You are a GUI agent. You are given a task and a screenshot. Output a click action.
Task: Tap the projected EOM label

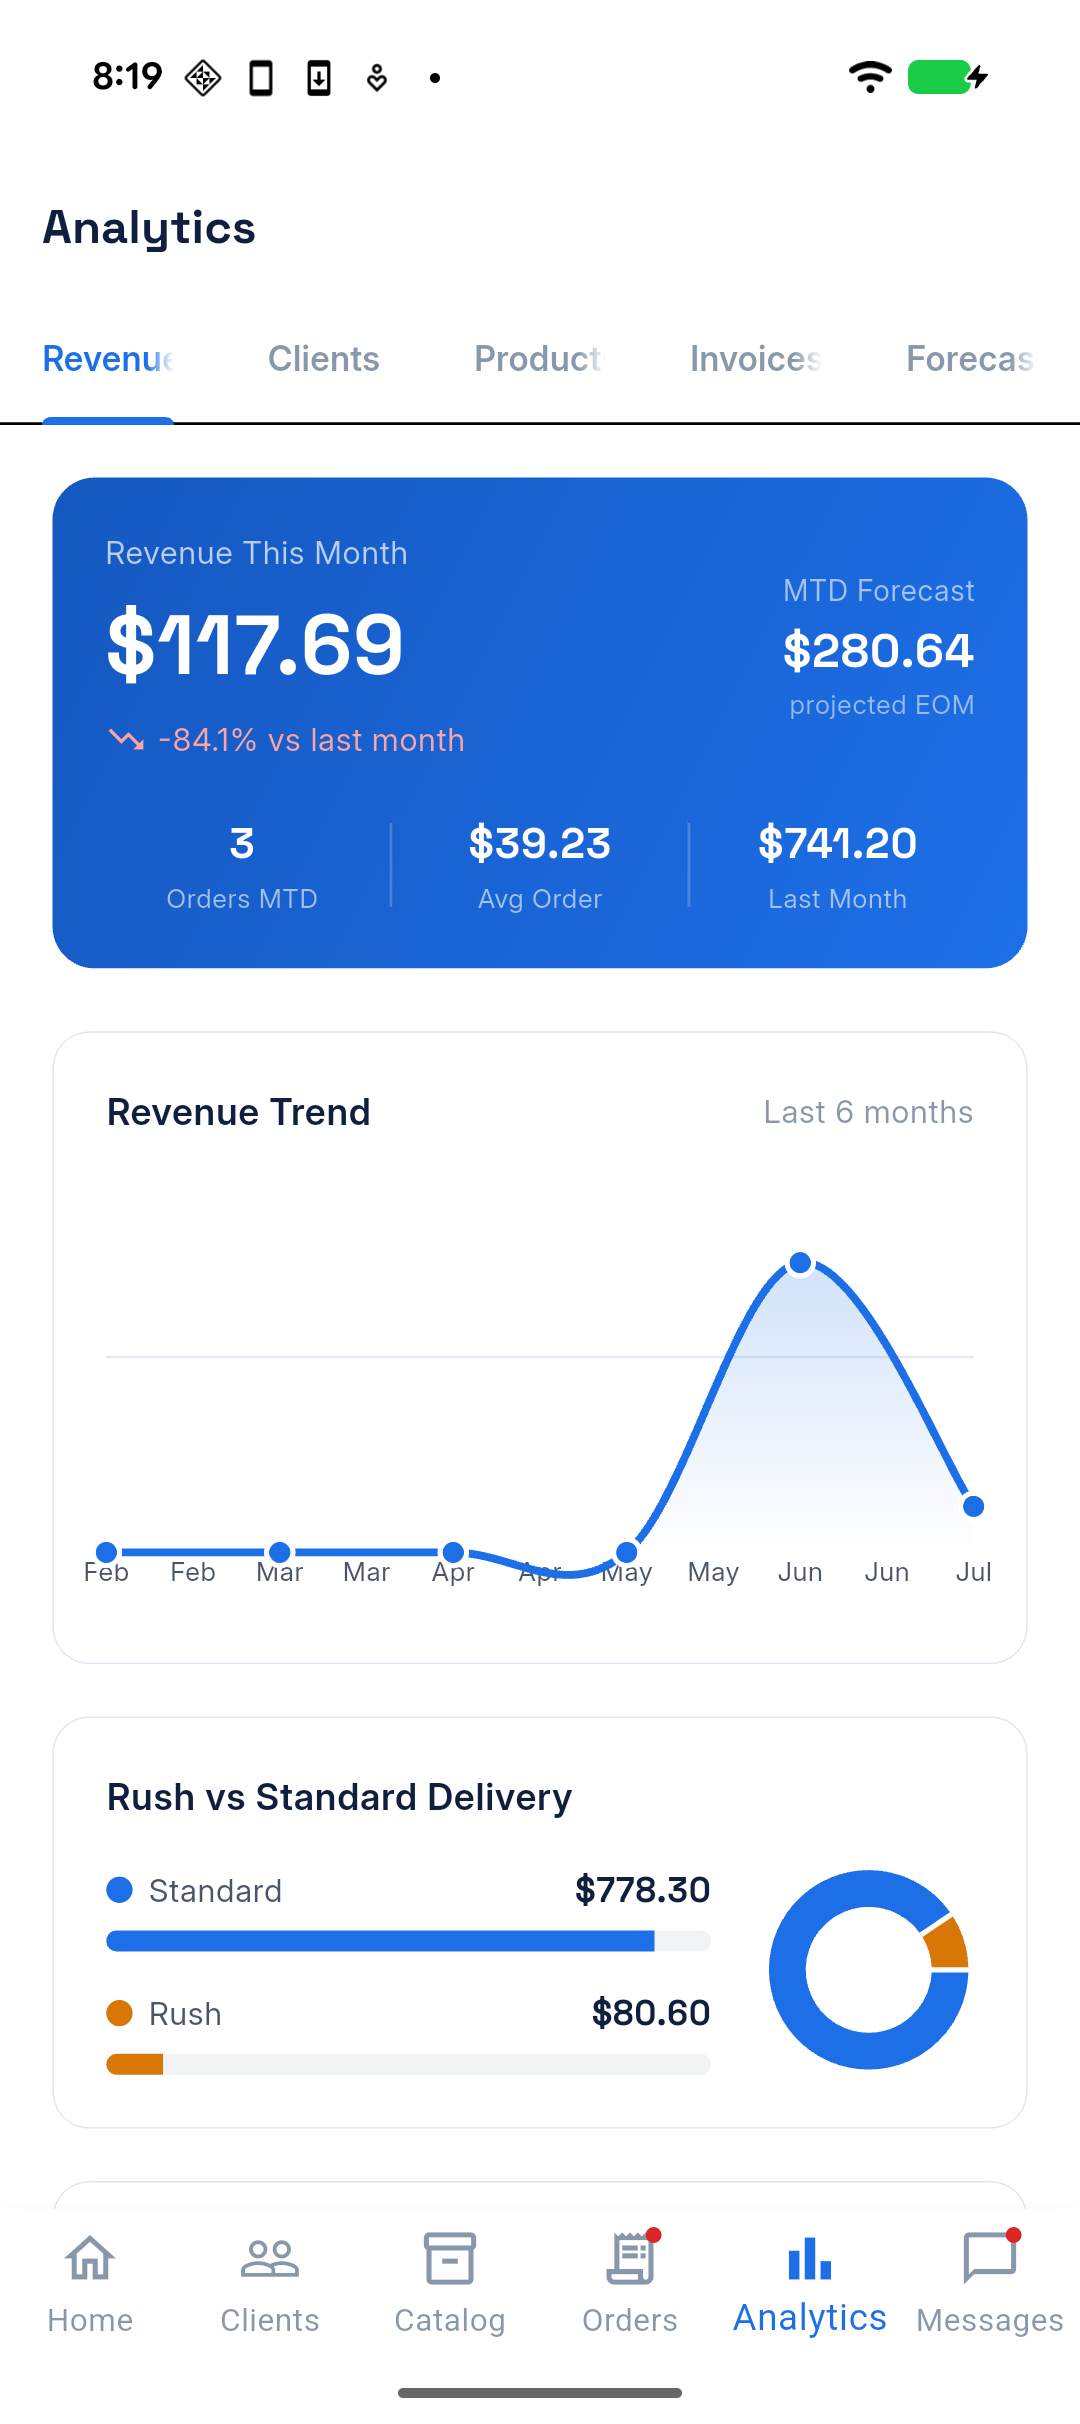[881, 705]
